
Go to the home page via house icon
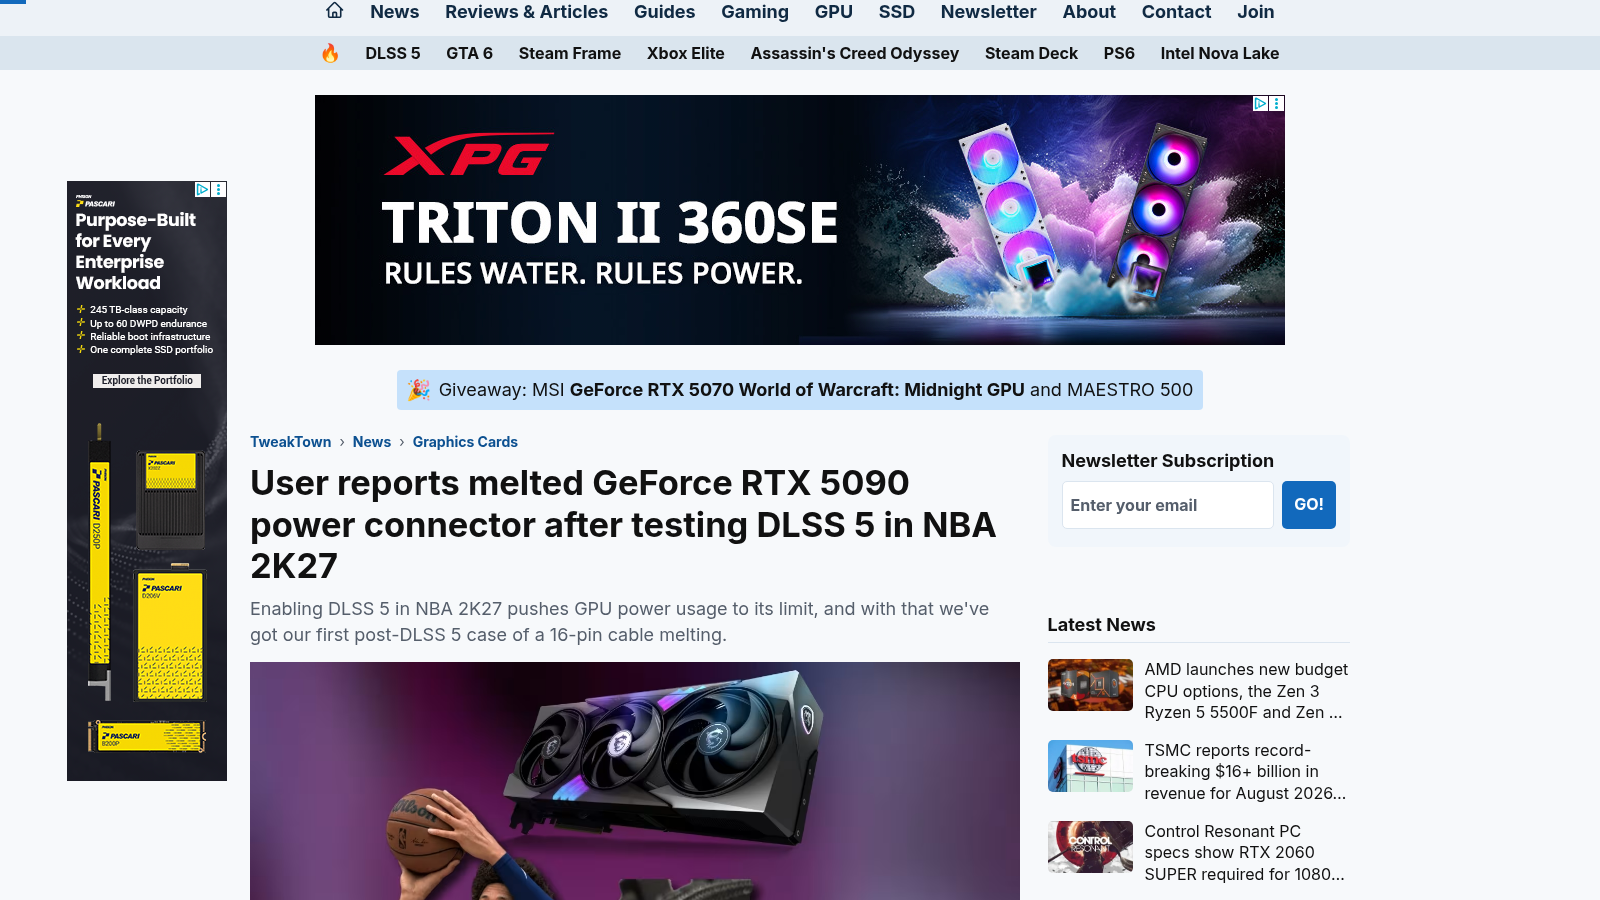[334, 11]
